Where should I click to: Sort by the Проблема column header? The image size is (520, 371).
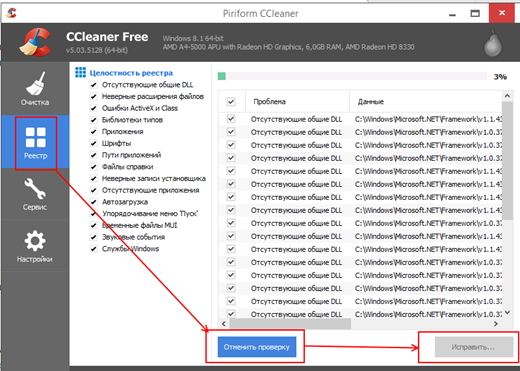pos(297,101)
